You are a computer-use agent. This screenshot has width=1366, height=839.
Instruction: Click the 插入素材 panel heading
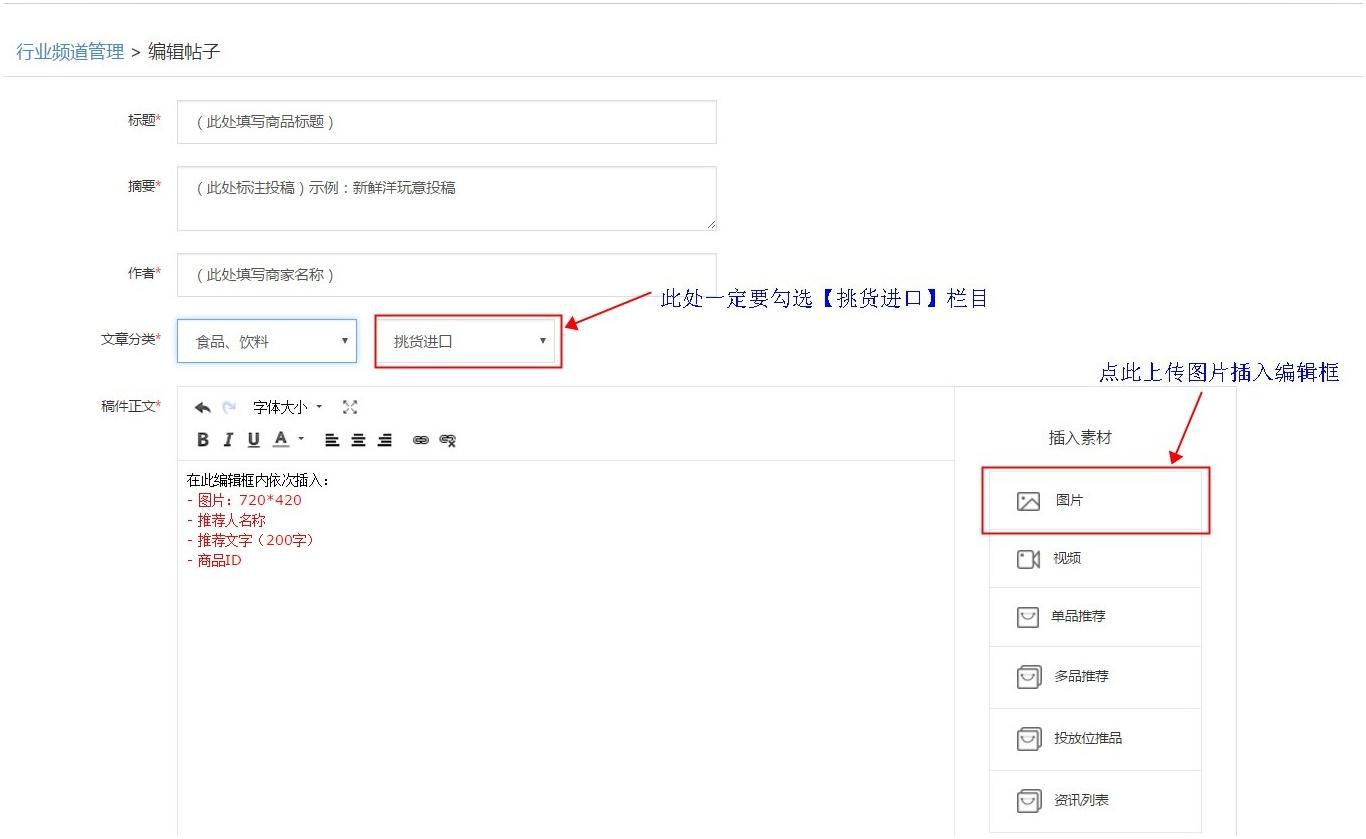(1080, 438)
